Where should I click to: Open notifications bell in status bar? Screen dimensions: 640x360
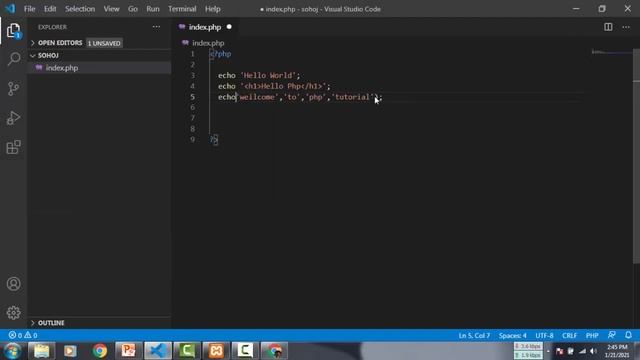[628, 335]
